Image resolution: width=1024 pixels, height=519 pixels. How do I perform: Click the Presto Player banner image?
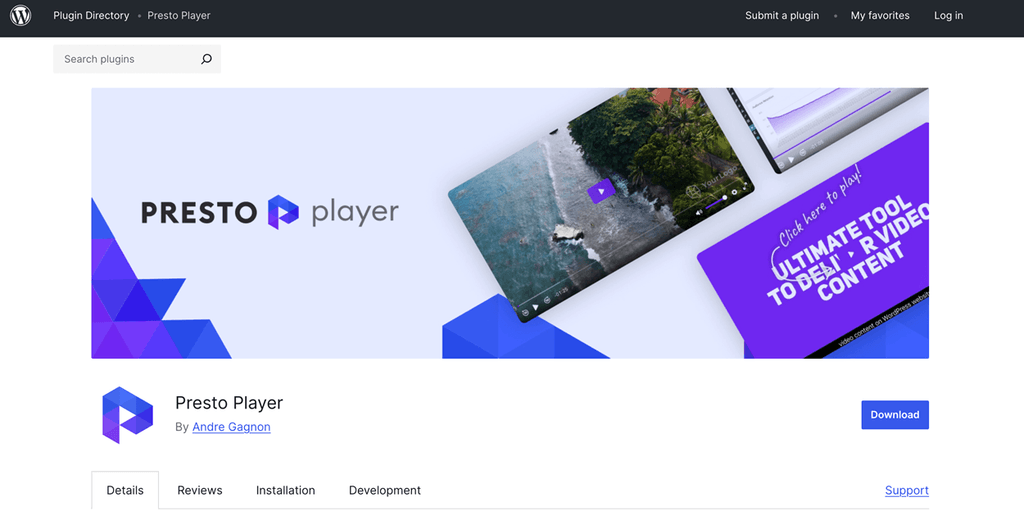click(510, 223)
